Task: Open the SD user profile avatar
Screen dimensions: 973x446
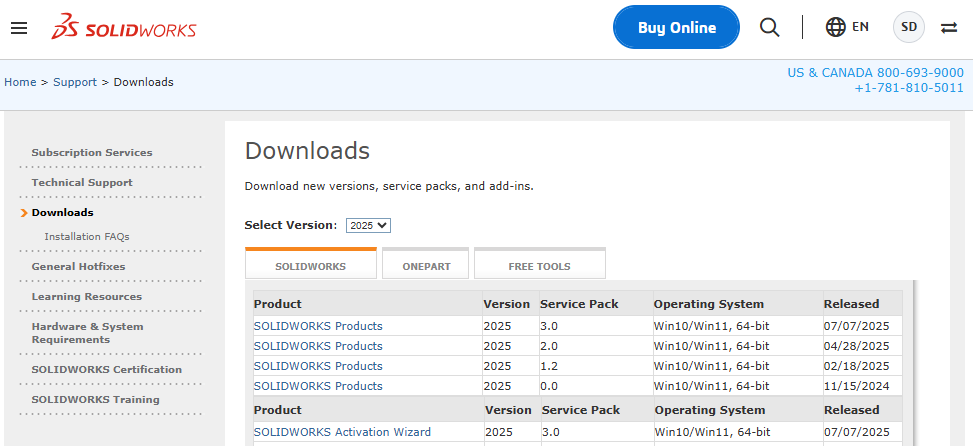Action: 909,28
